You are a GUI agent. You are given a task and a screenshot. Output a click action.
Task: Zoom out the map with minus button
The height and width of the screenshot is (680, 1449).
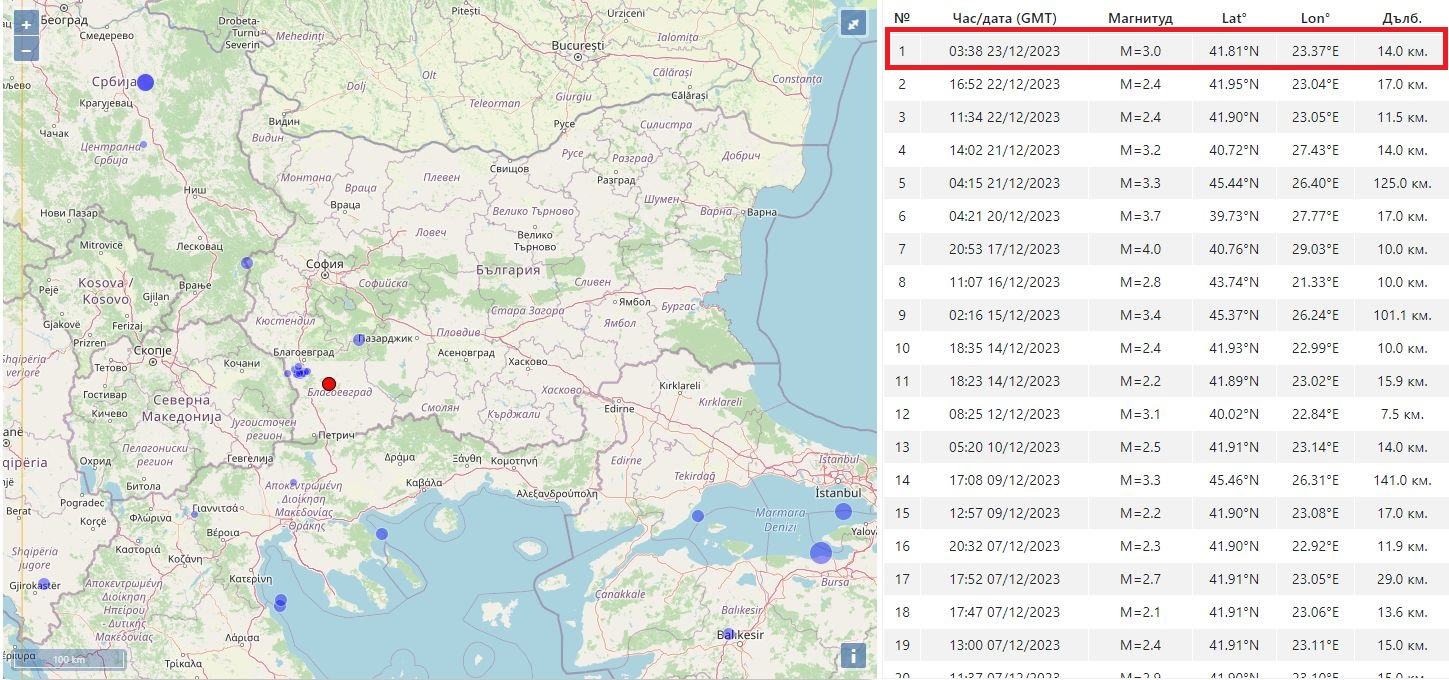click(26, 49)
